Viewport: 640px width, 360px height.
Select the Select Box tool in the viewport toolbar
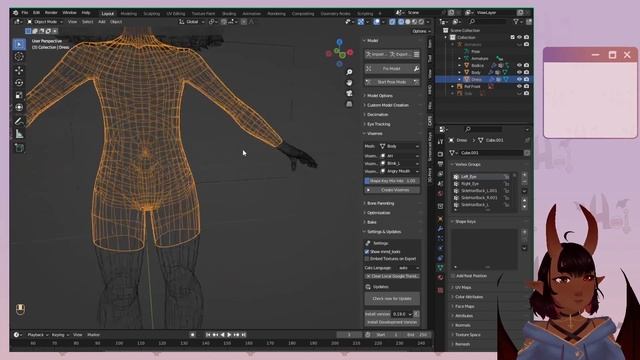click(x=19, y=44)
